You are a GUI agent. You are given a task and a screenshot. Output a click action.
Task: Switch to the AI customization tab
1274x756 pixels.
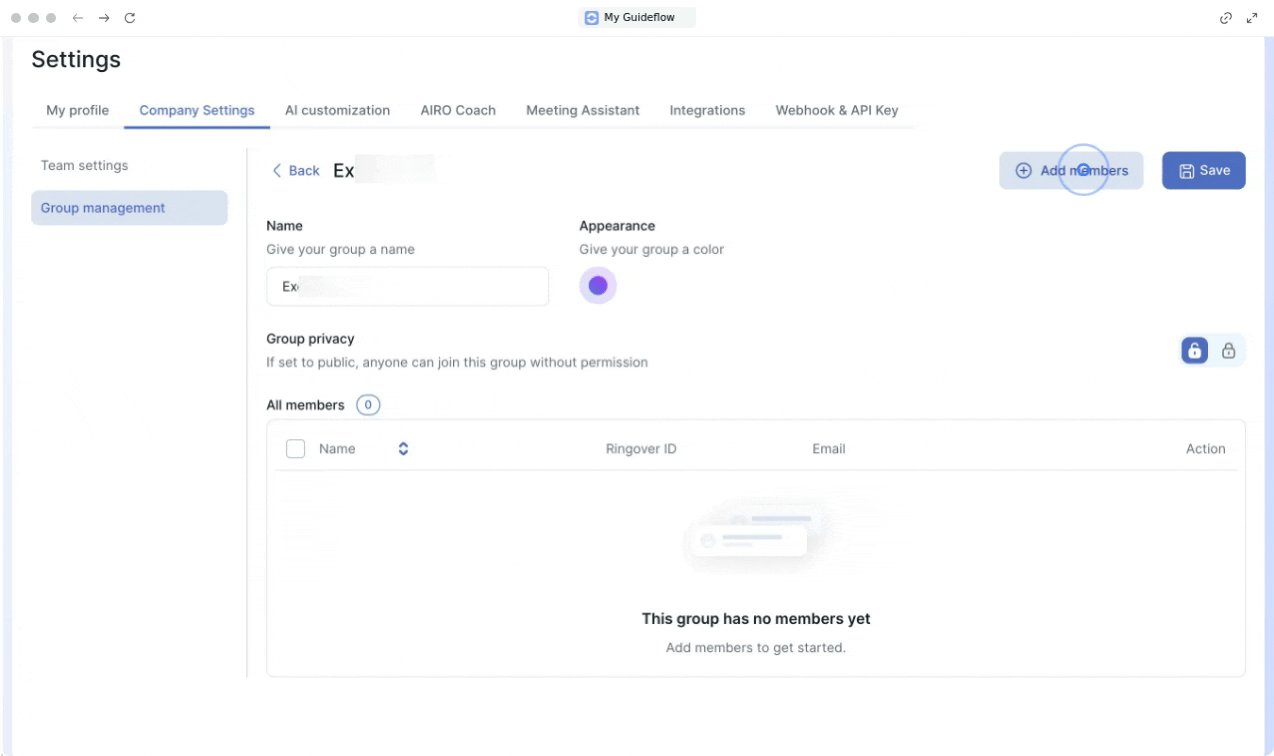click(x=337, y=111)
